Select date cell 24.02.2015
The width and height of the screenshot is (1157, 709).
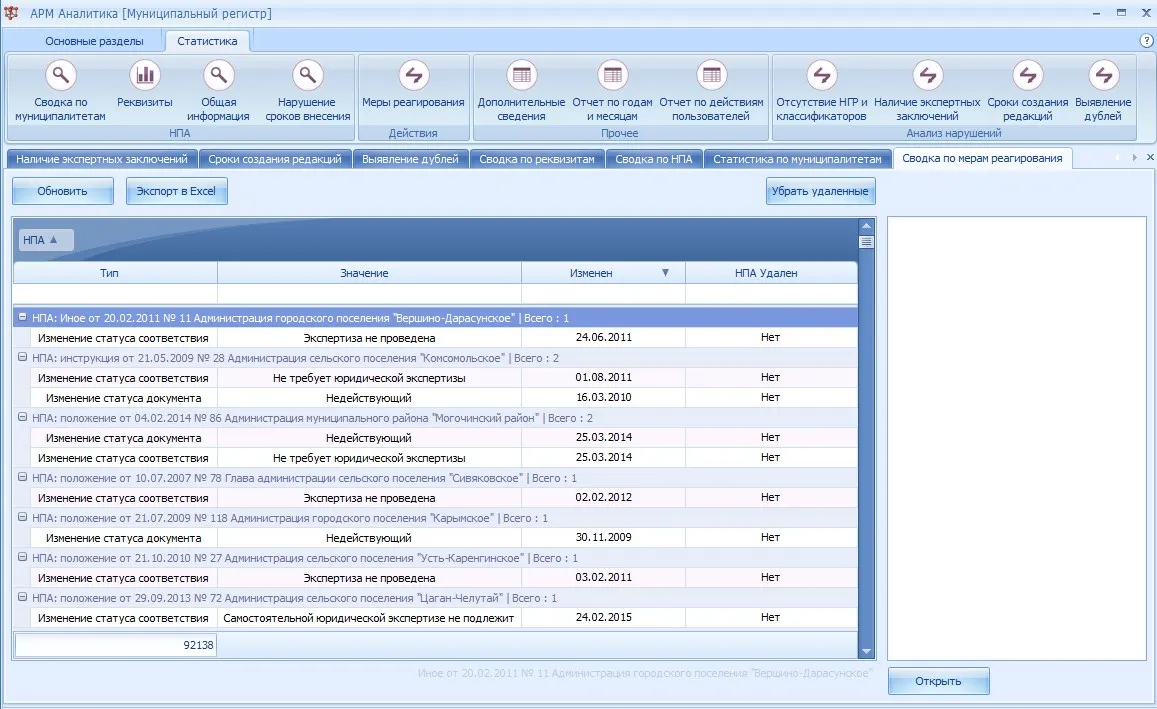point(604,617)
